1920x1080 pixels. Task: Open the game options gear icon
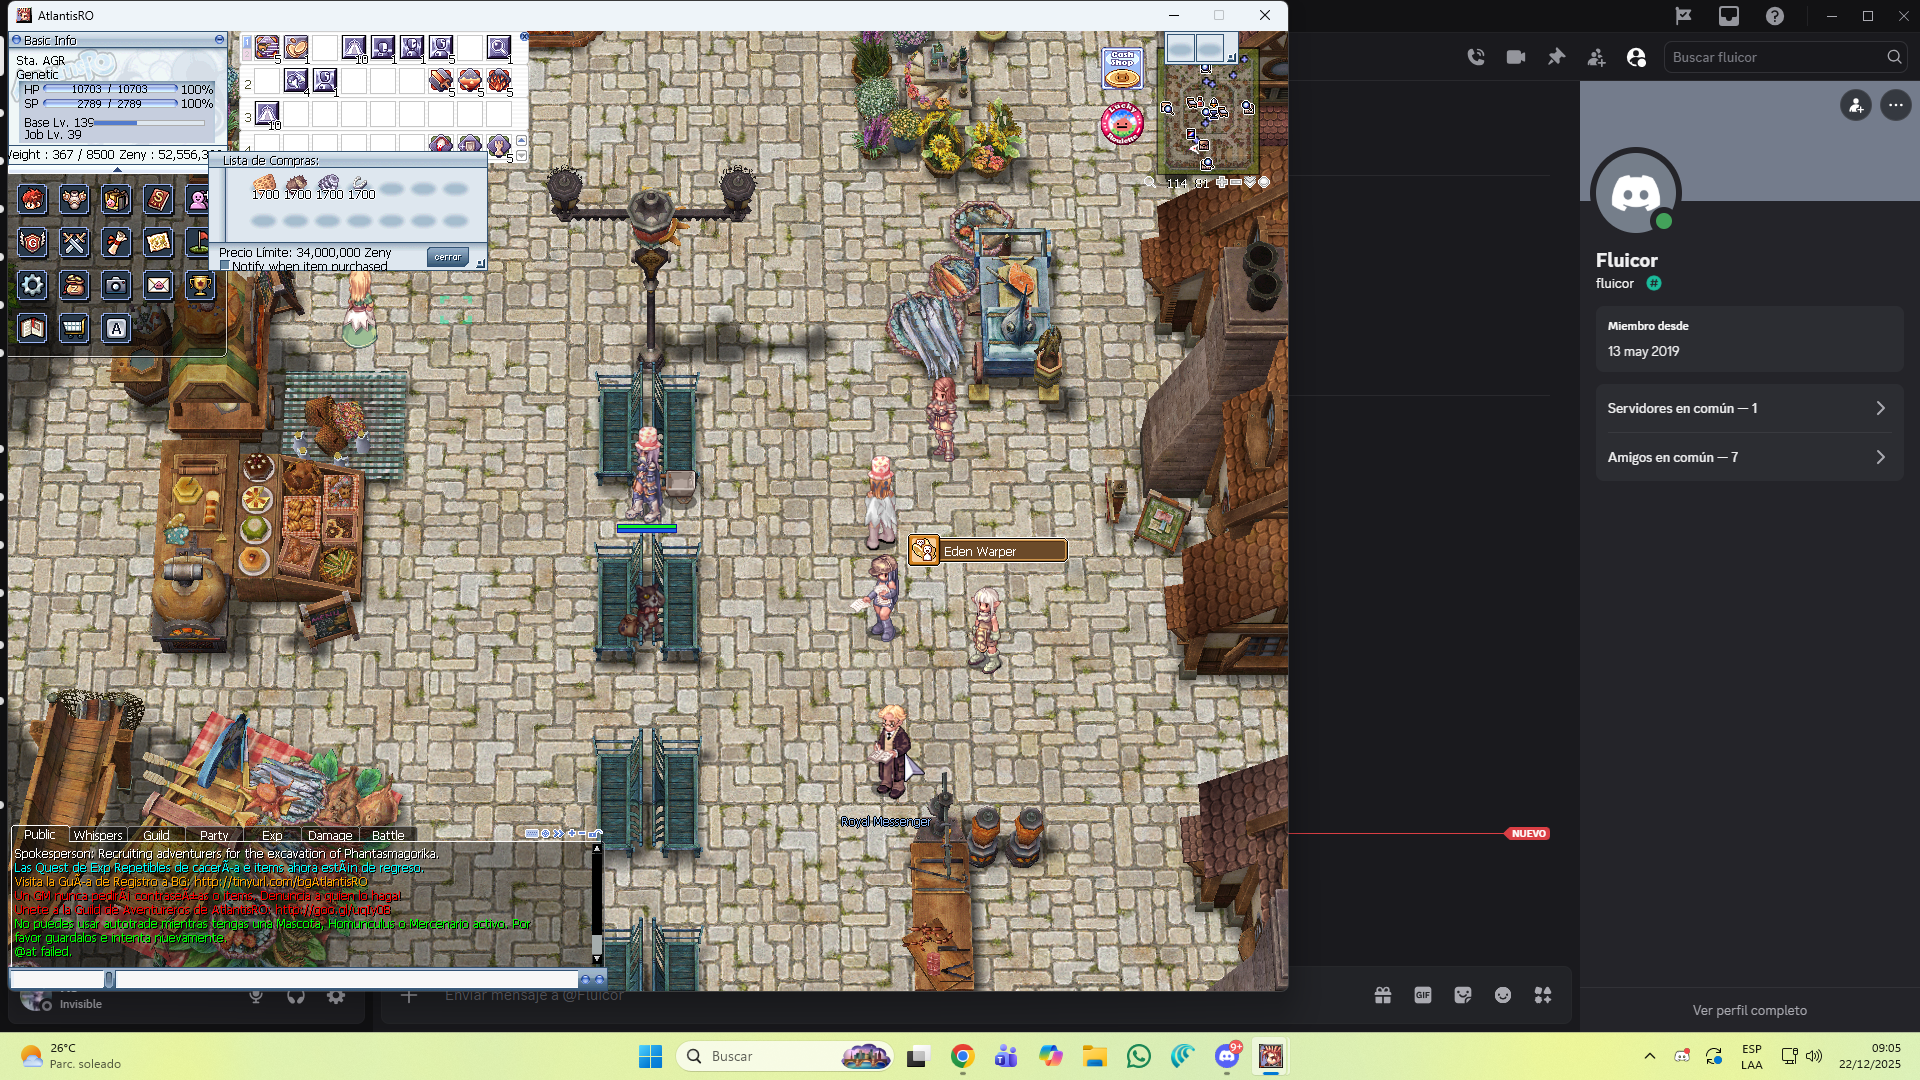tap(33, 286)
